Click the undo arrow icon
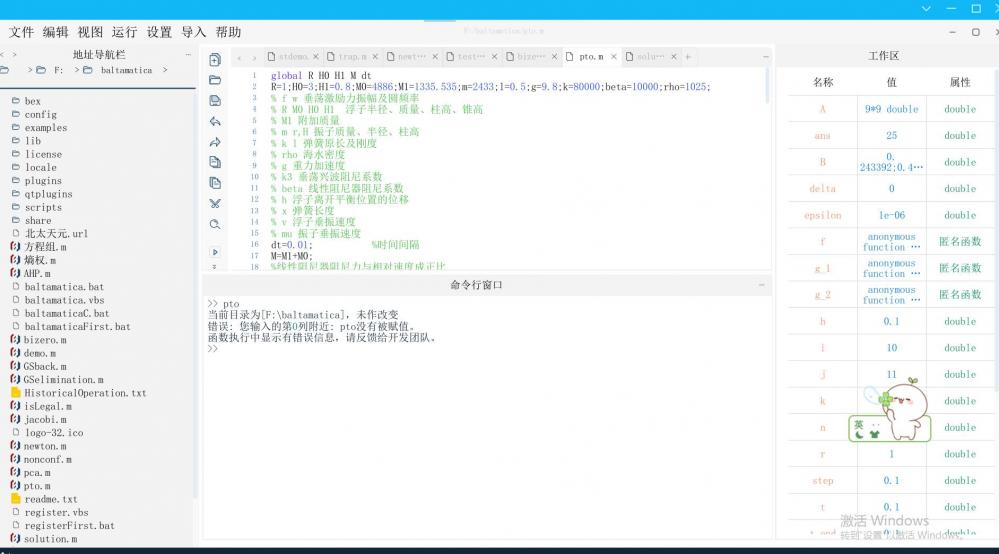This screenshot has width=999, height=554. coord(215,122)
